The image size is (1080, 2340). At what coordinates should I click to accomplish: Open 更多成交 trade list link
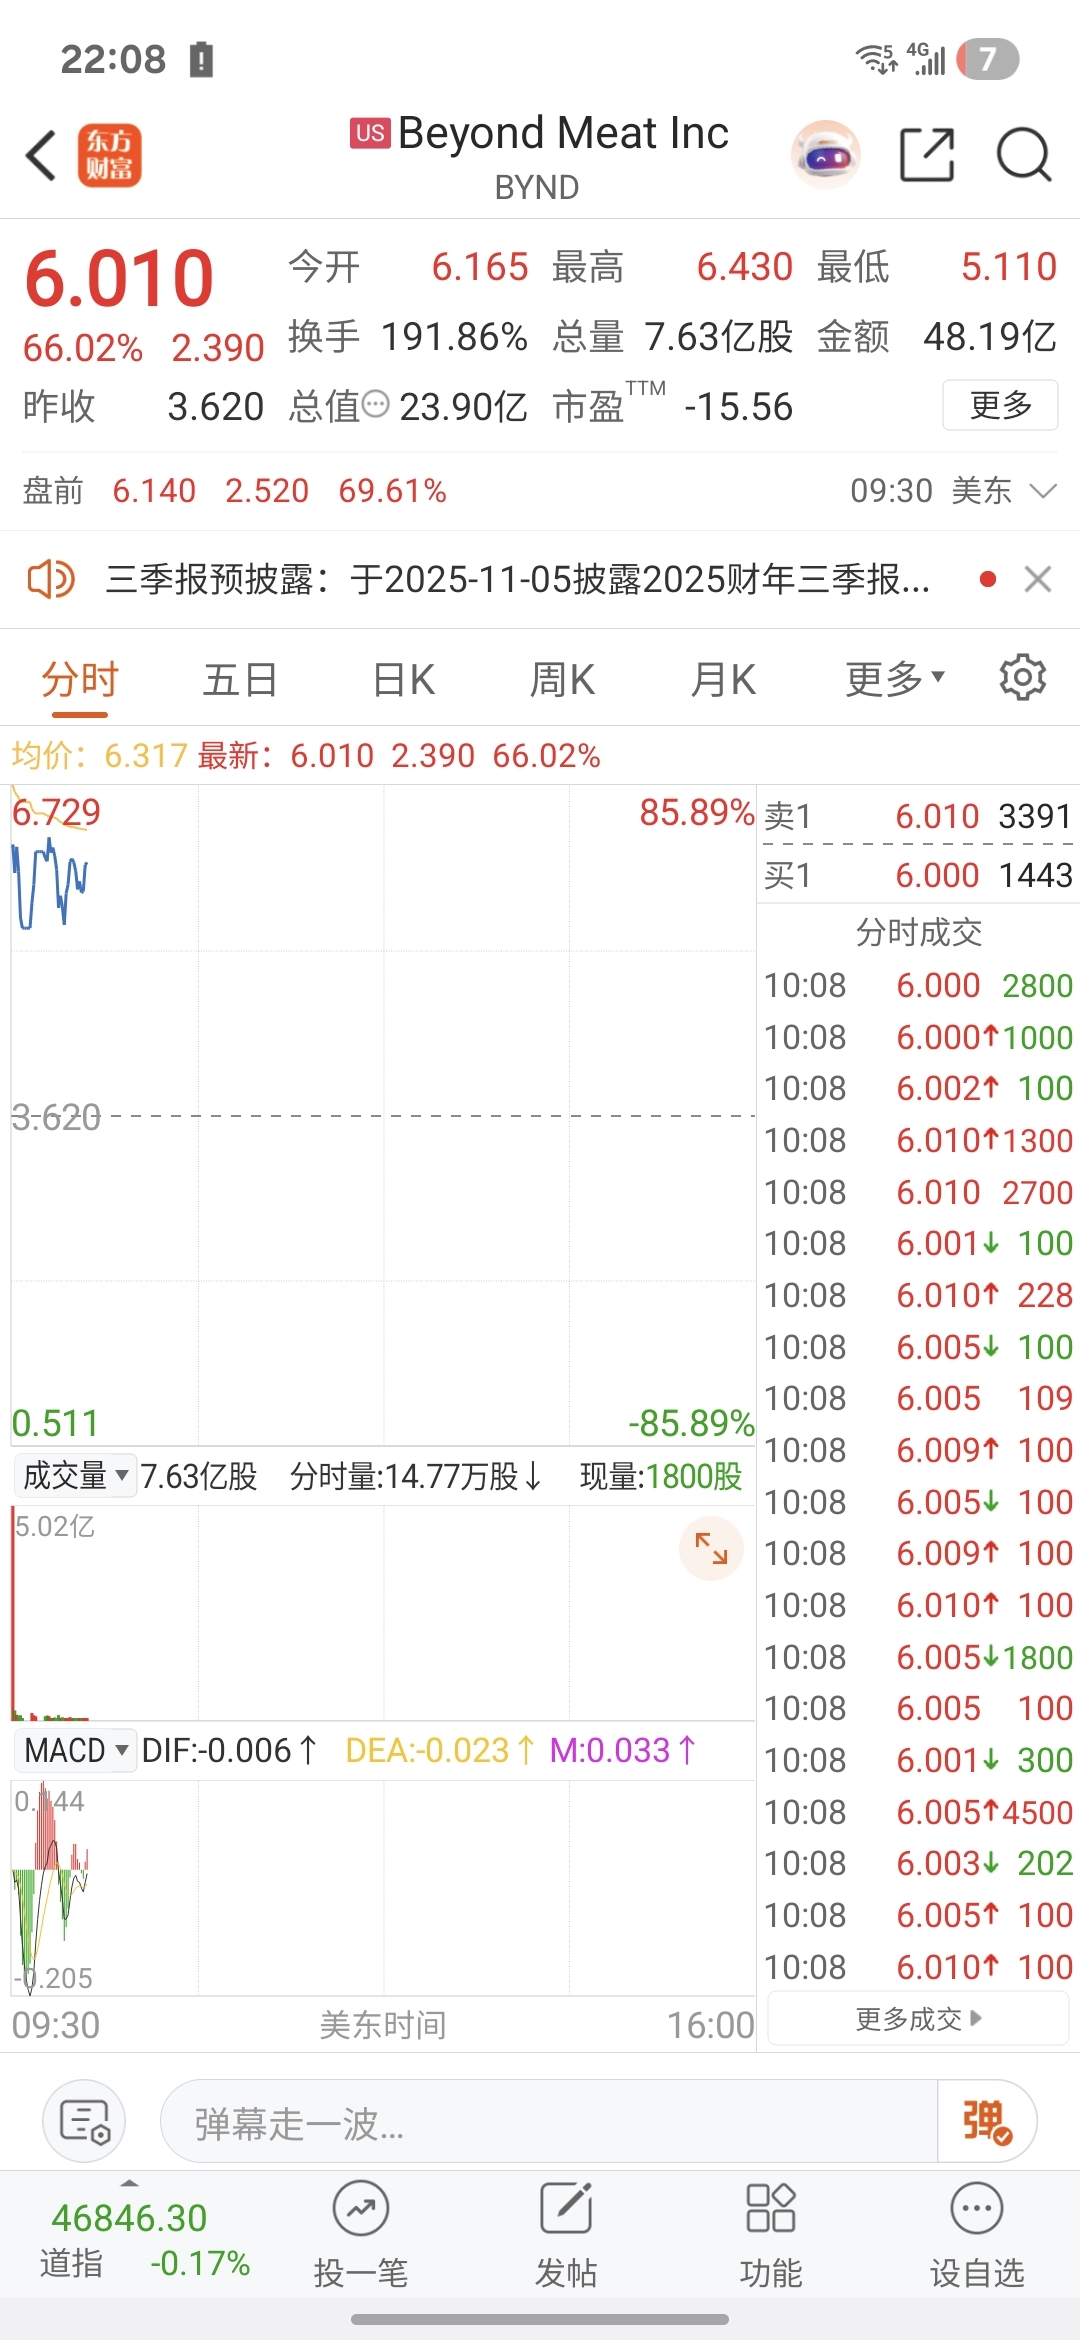coord(918,2019)
